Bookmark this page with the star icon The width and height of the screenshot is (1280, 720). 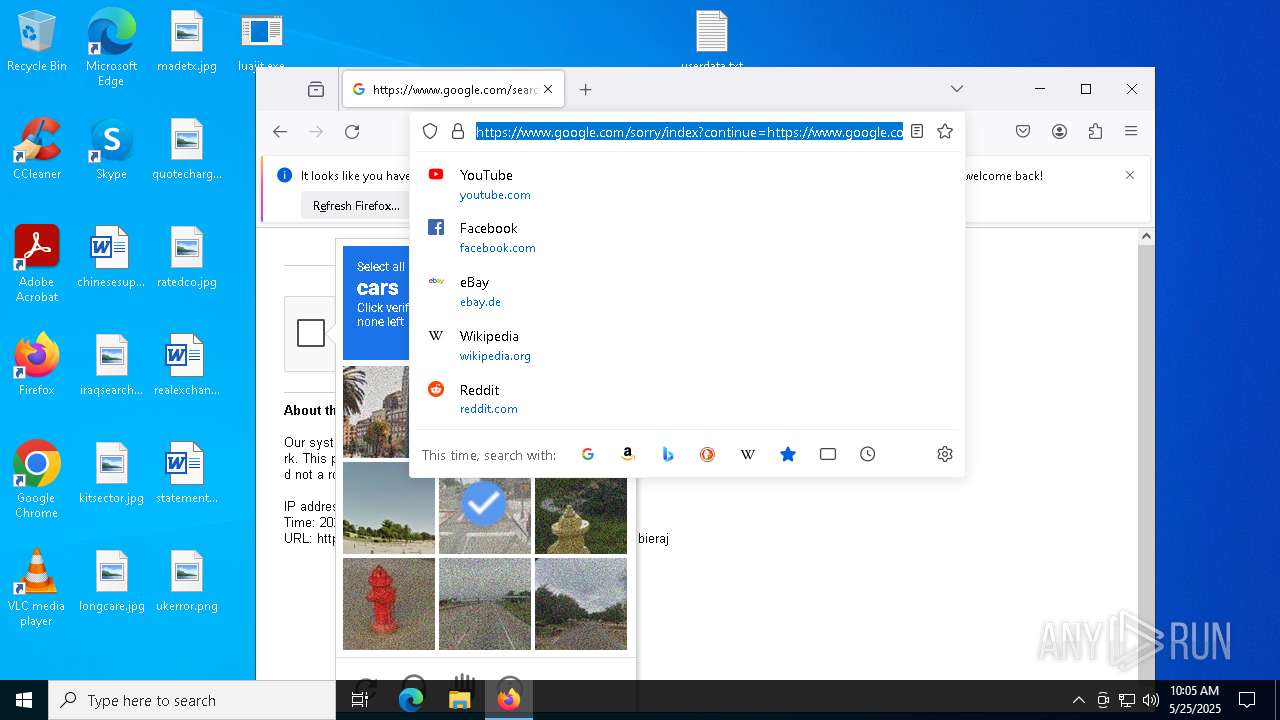click(945, 131)
